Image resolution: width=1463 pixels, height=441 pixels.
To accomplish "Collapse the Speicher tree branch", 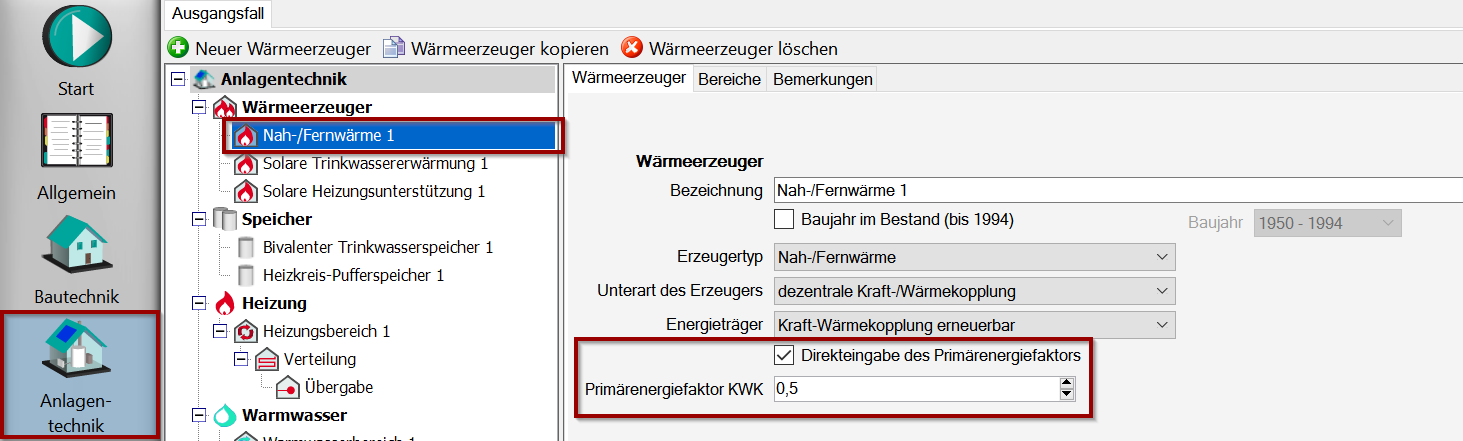I will [x=199, y=219].
